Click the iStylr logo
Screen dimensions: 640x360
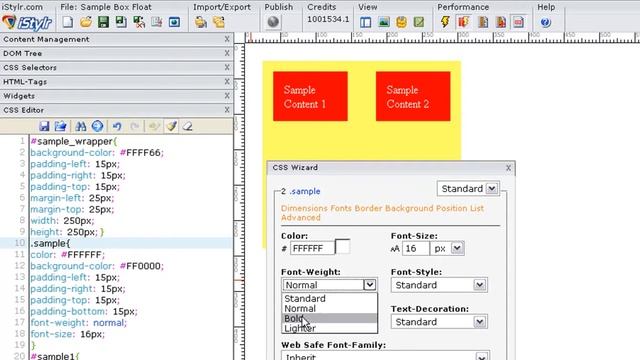point(27,22)
